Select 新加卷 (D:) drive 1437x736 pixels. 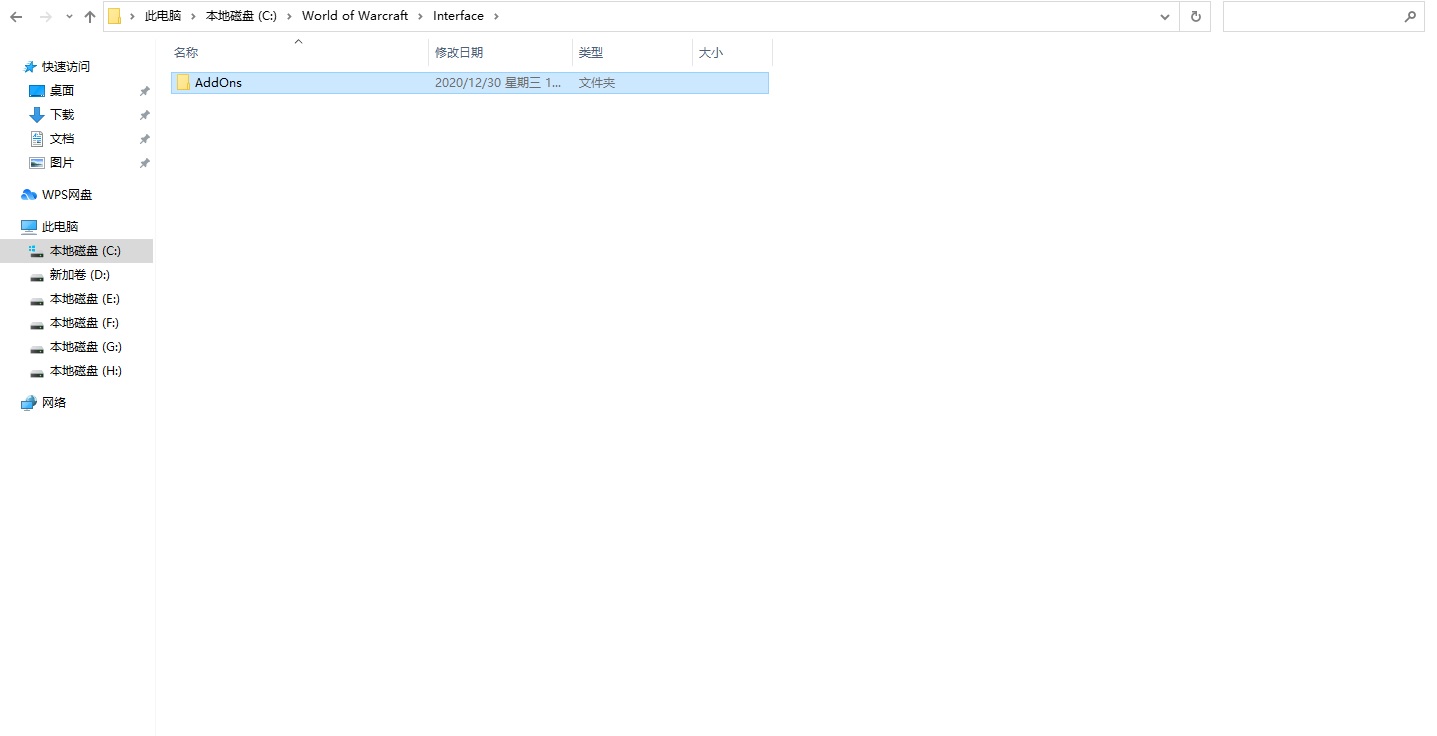click(x=79, y=275)
